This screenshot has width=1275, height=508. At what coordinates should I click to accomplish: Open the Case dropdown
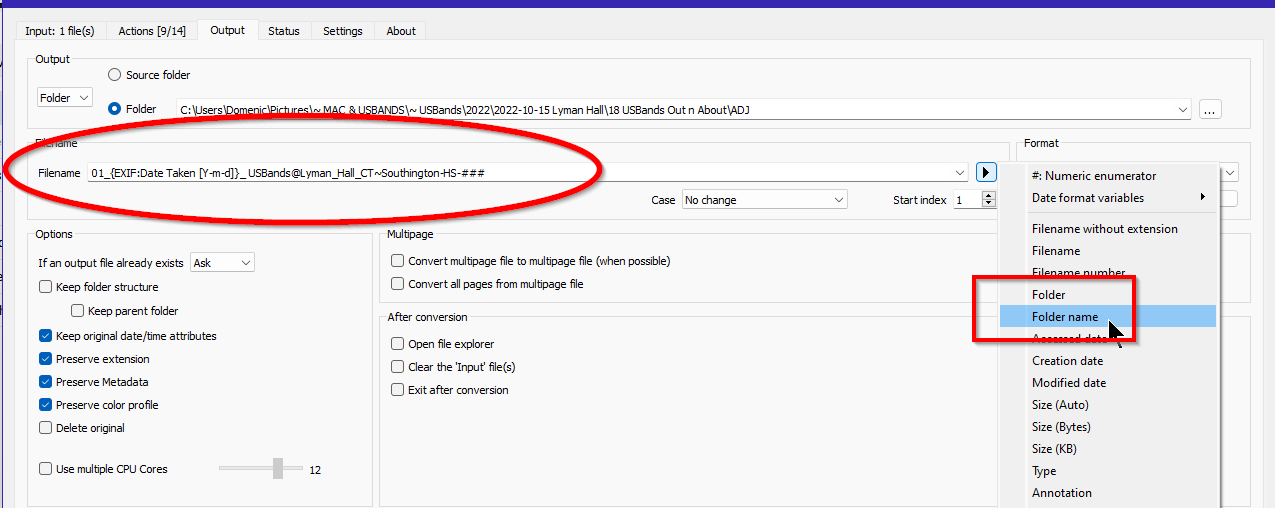(764, 200)
